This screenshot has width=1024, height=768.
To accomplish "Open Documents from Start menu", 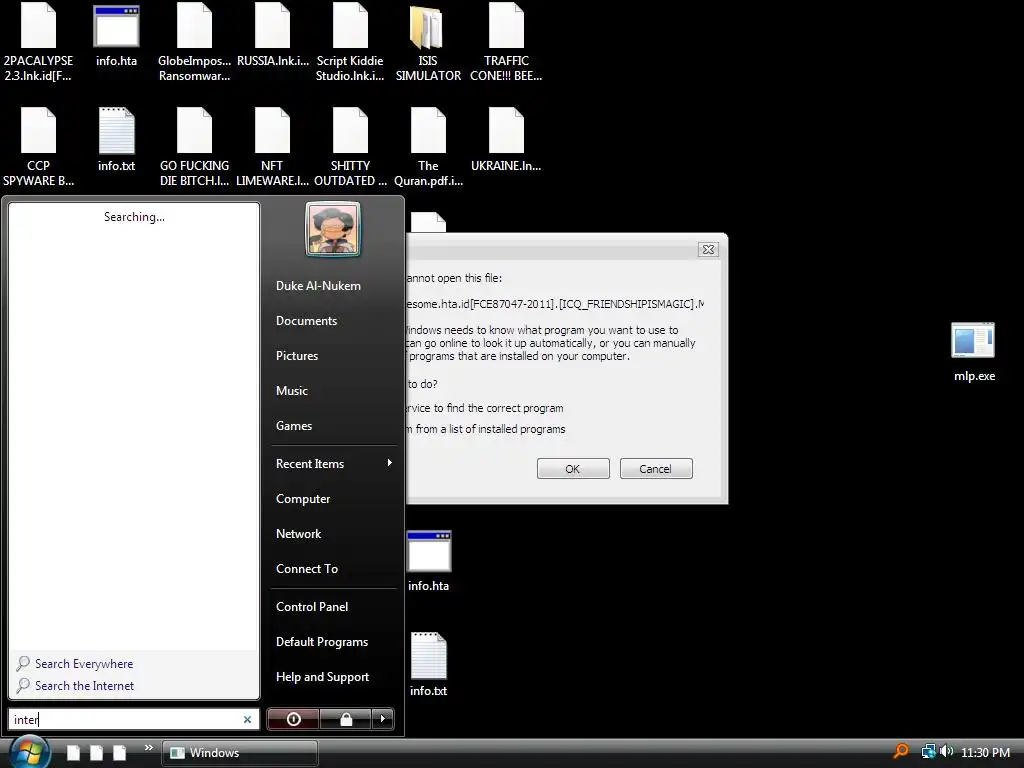I will (x=306, y=321).
